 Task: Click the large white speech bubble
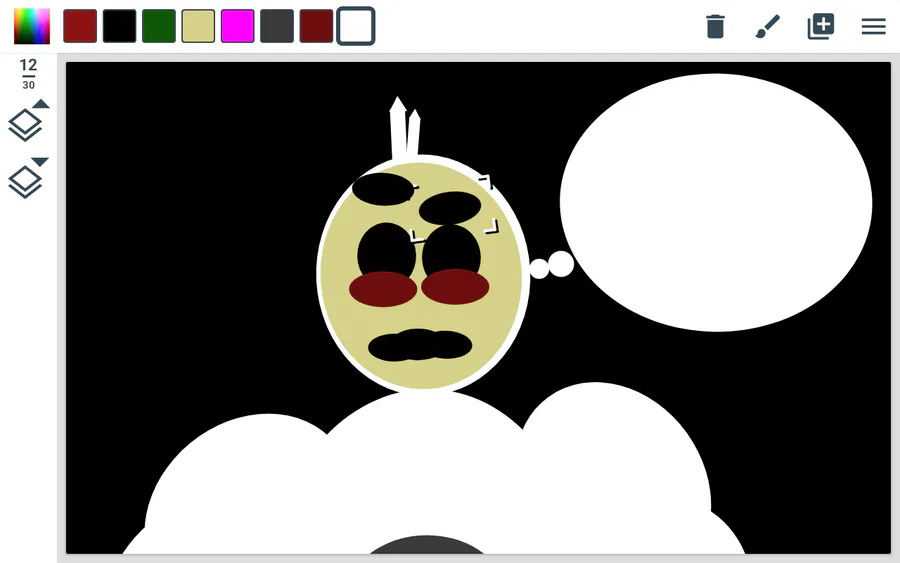(x=716, y=203)
